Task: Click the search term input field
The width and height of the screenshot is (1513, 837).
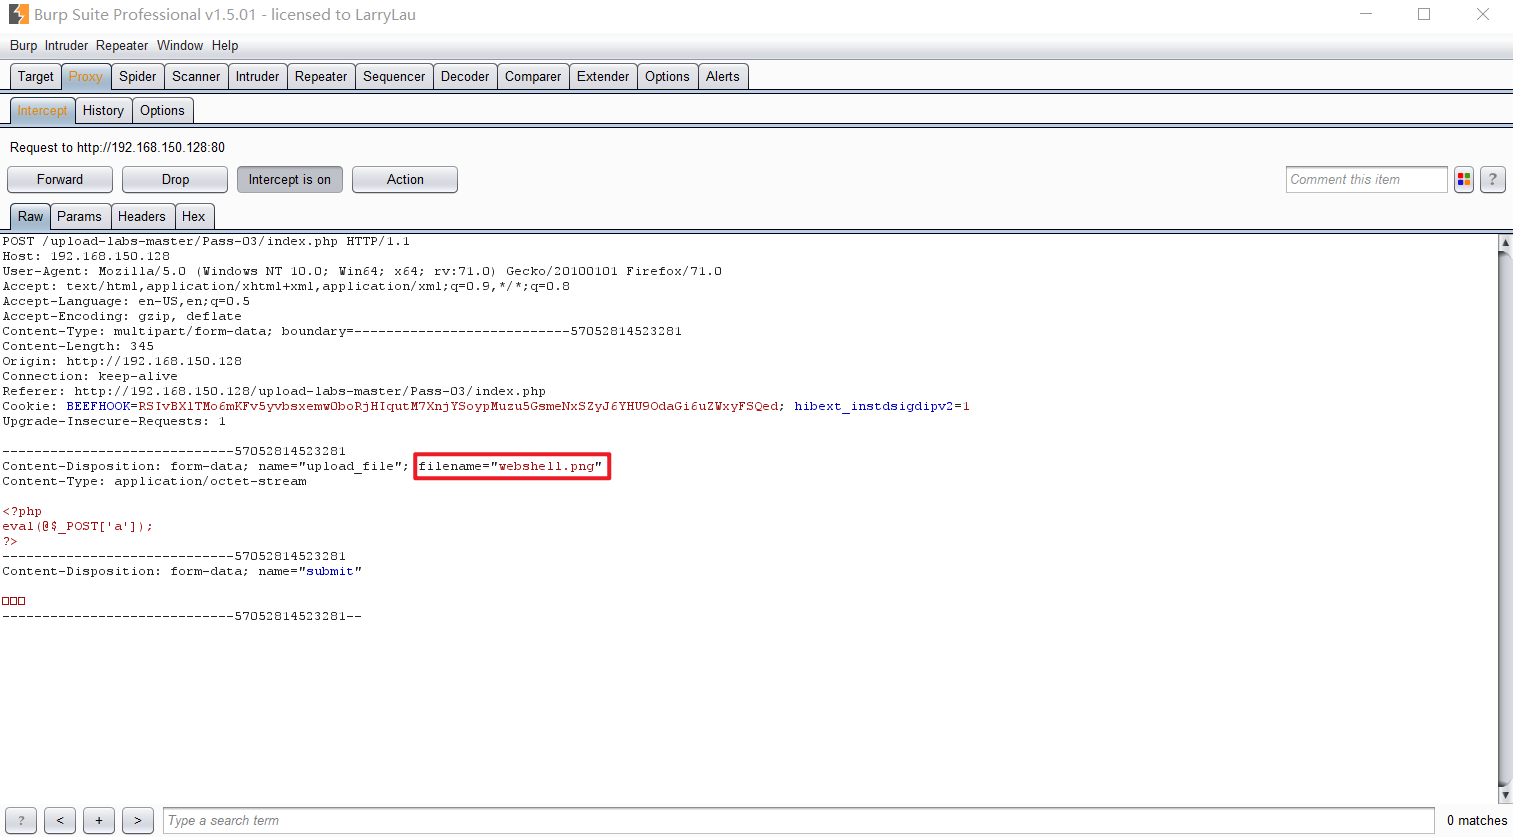Action: tap(798, 820)
